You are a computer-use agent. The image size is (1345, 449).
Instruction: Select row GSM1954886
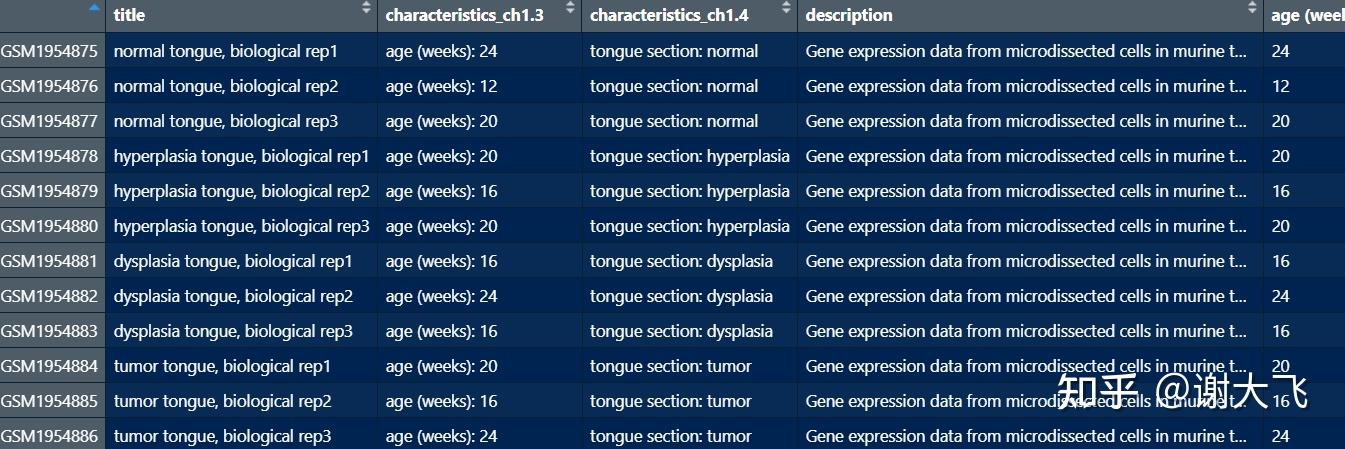coord(50,436)
